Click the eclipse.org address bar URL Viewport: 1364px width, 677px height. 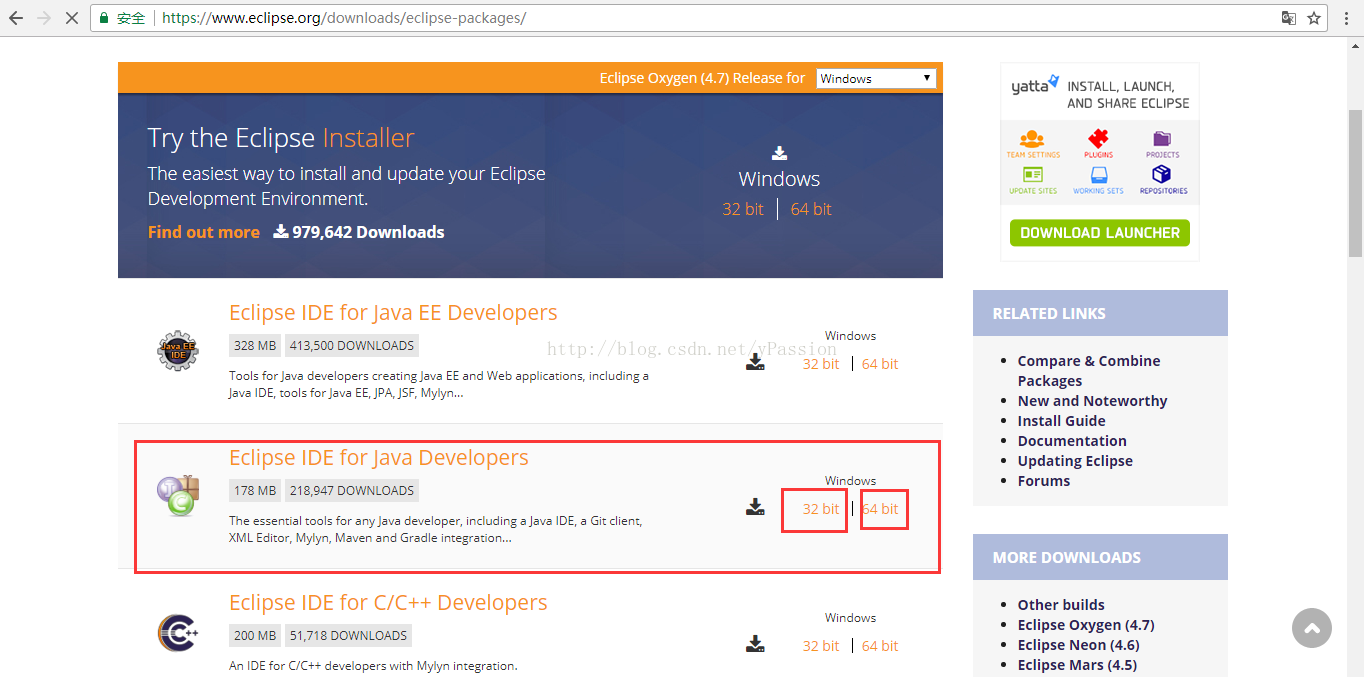coord(343,18)
